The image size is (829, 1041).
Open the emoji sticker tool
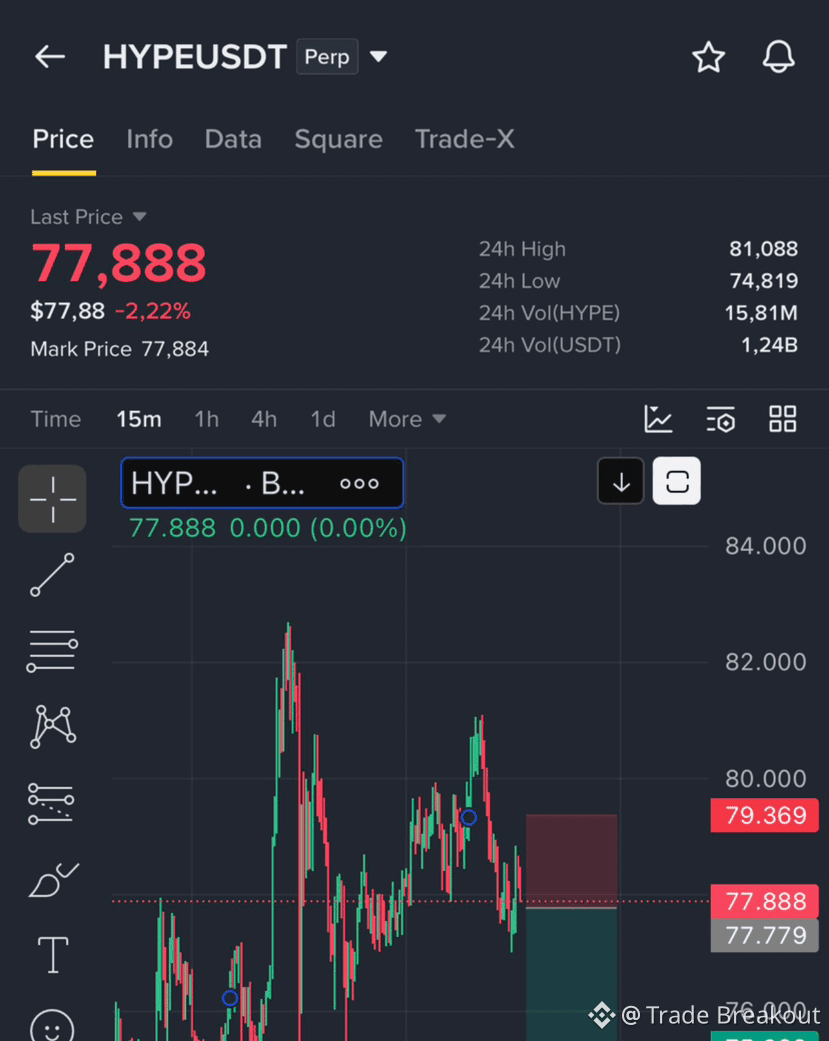(x=52, y=1026)
